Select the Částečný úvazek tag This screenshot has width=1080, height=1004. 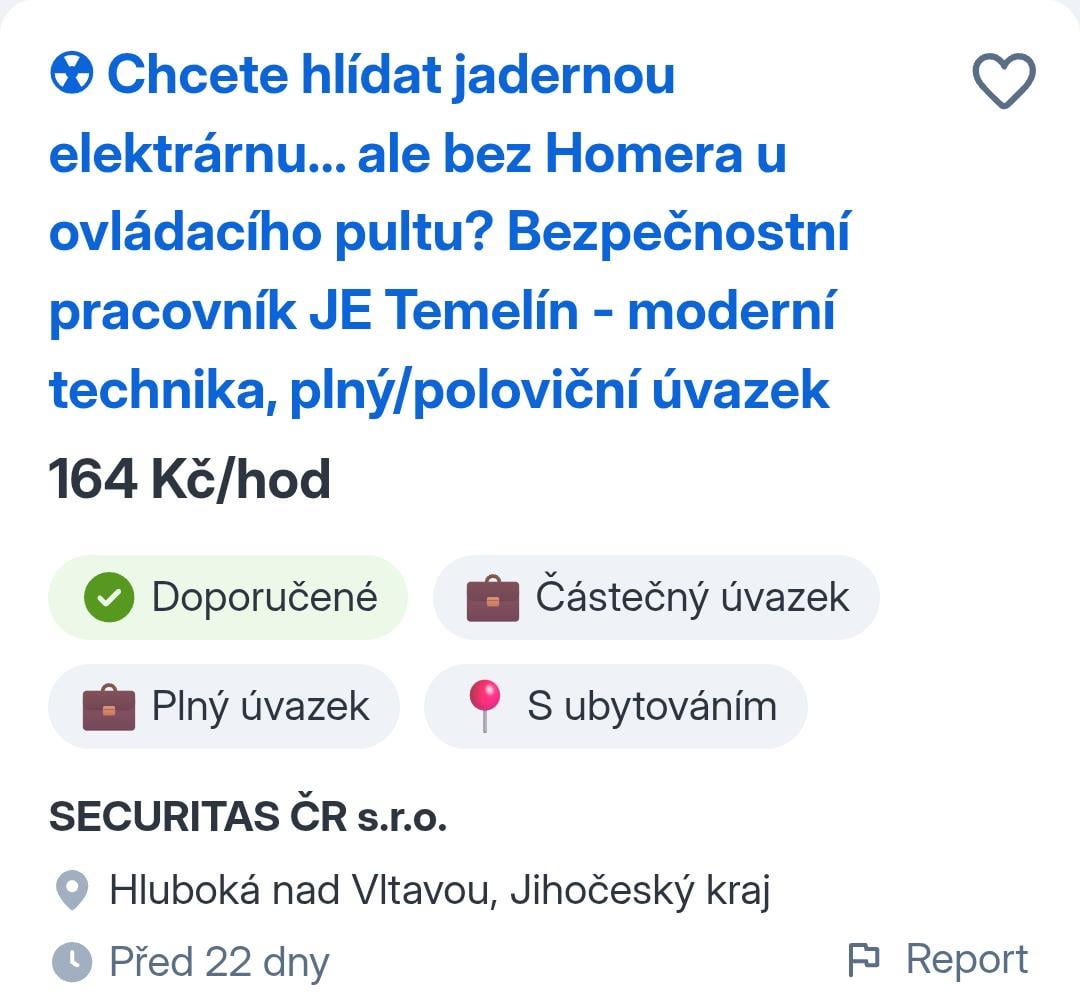coord(655,597)
